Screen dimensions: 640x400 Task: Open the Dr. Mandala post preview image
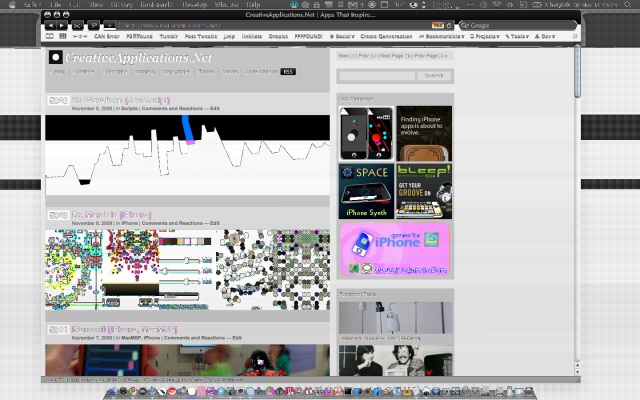pyautogui.click(x=187, y=270)
